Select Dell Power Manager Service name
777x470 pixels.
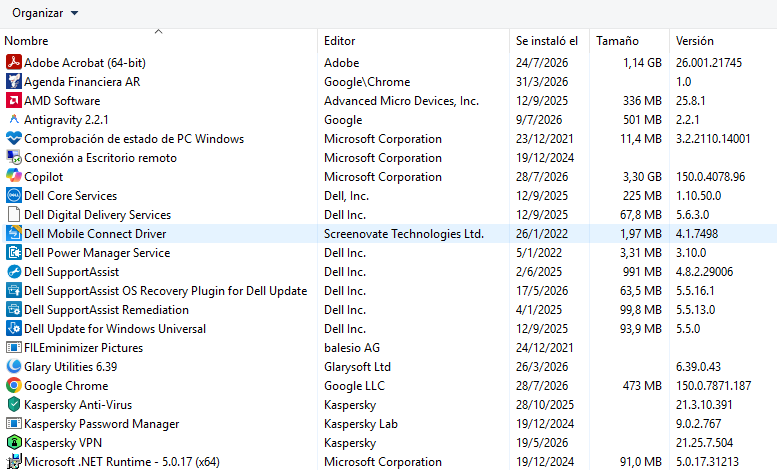click(97, 253)
